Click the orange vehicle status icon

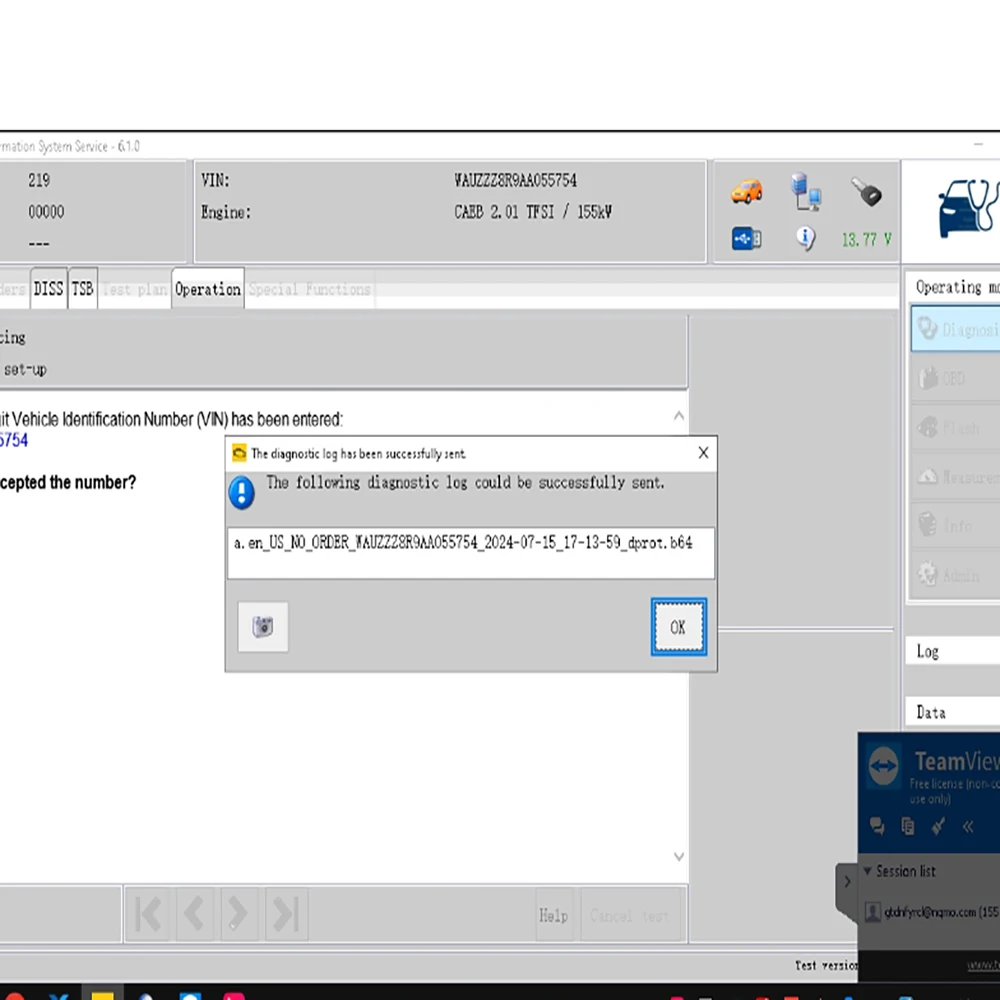(746, 191)
